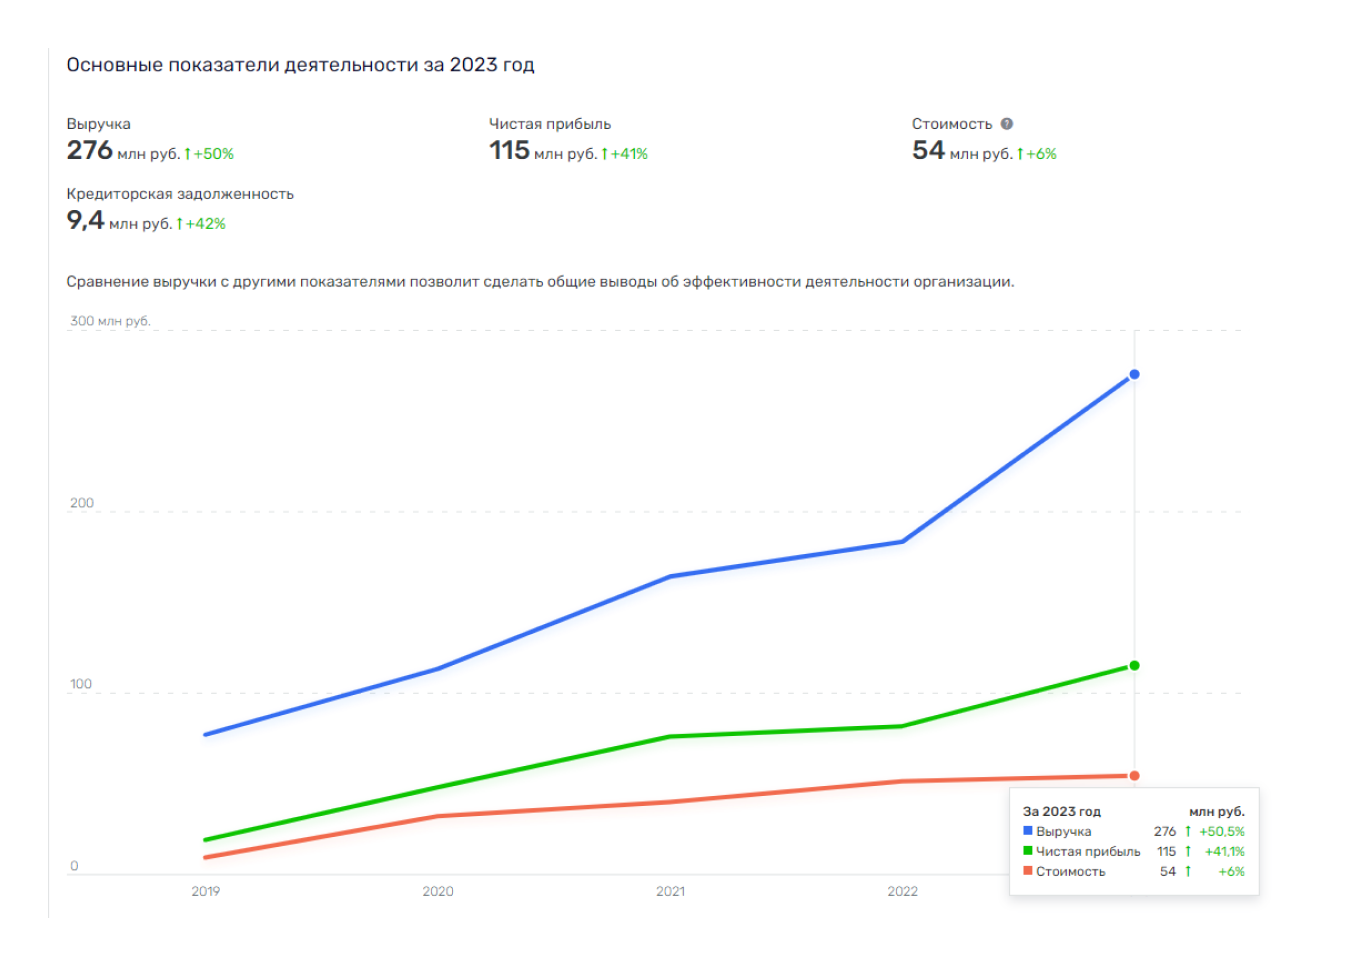Click the +6% cost growth indicator in header
Image resolution: width=1360 pixels, height=966 pixels.
[x=1037, y=154]
